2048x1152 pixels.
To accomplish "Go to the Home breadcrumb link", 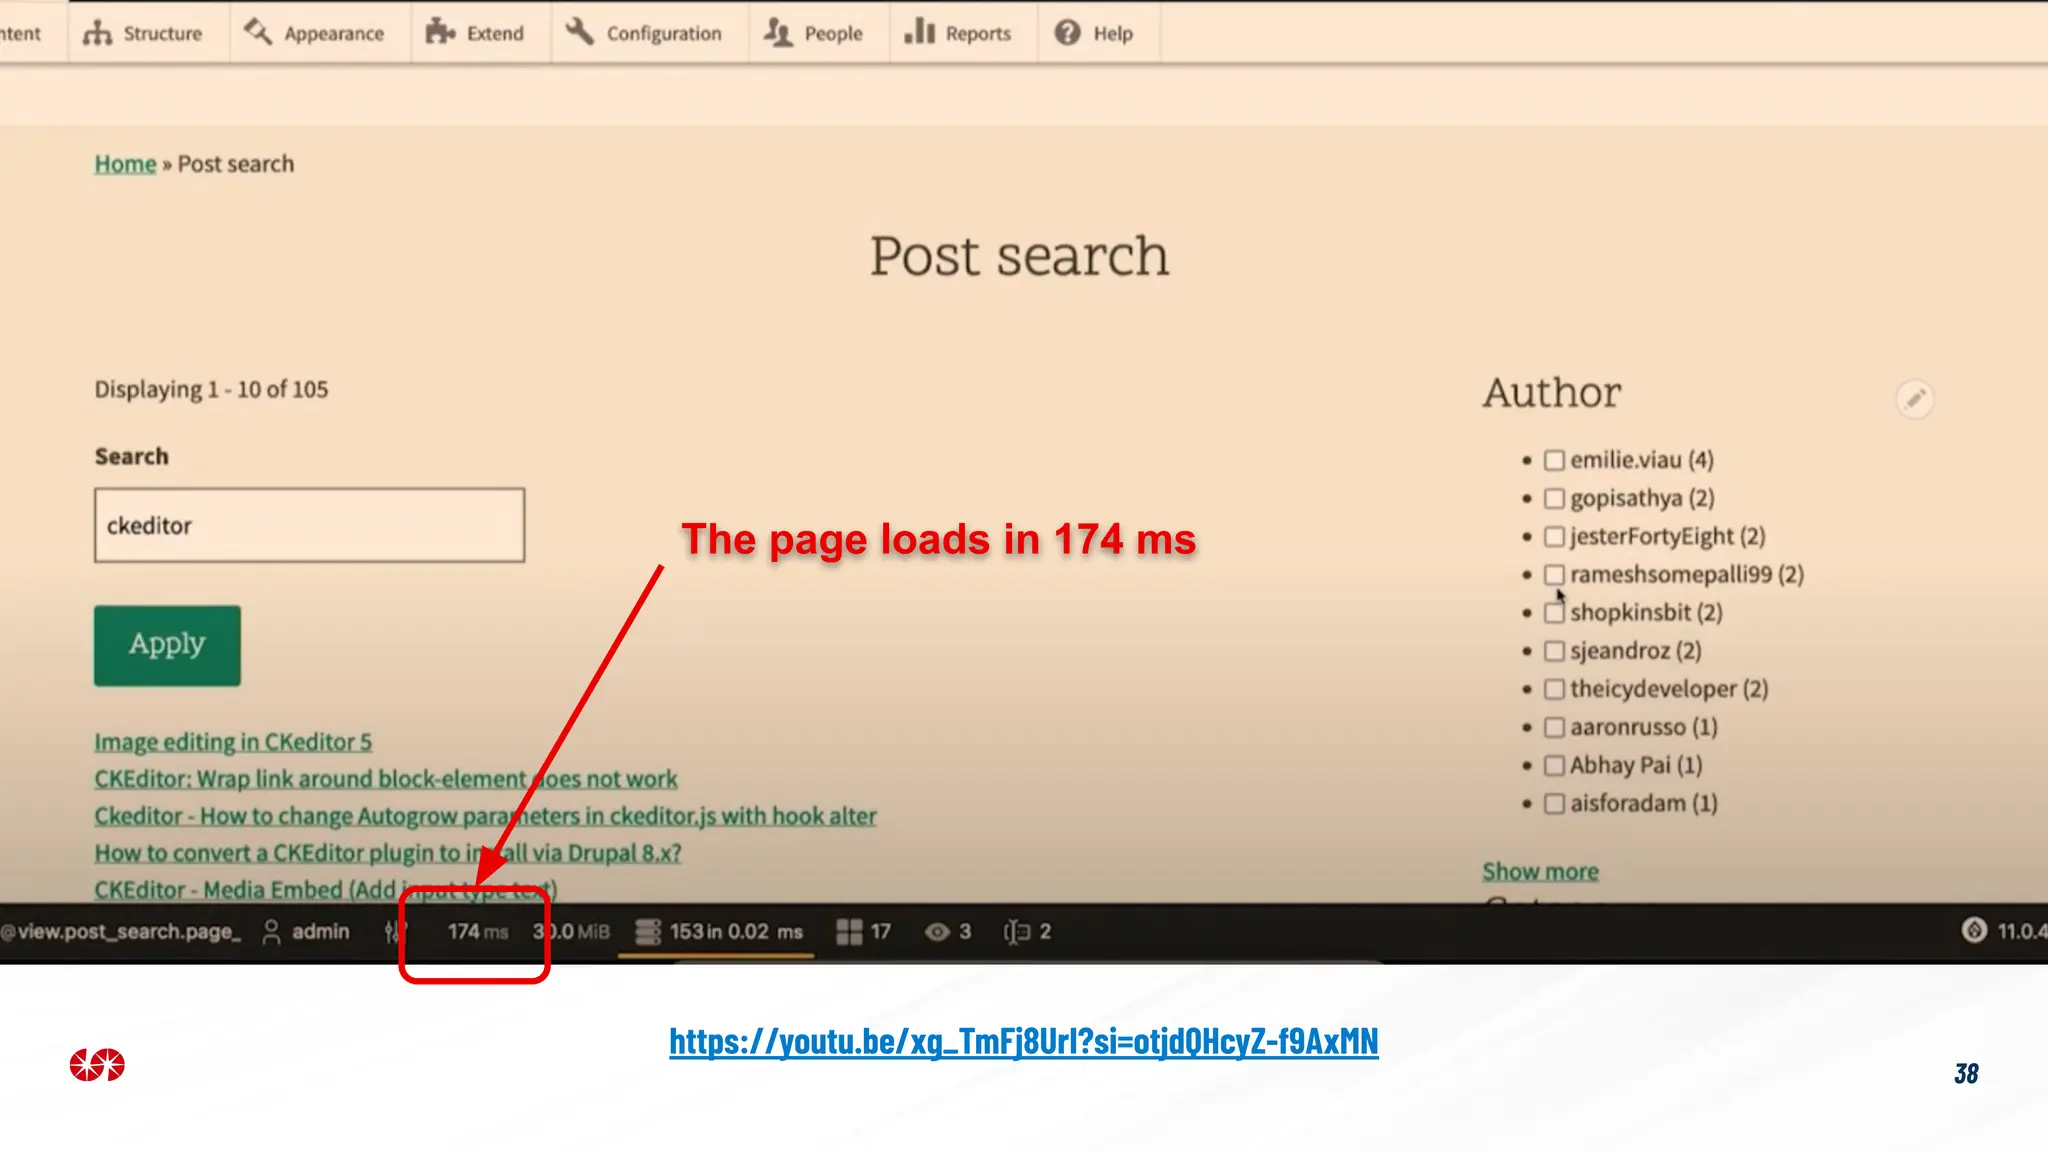I will pyautogui.click(x=125, y=164).
